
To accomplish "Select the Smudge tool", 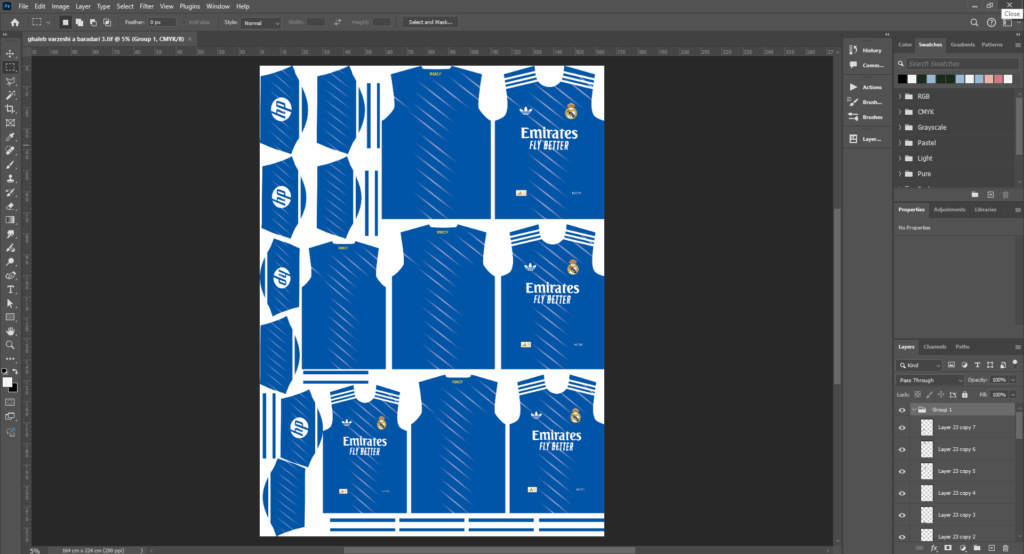I will tap(10, 234).
